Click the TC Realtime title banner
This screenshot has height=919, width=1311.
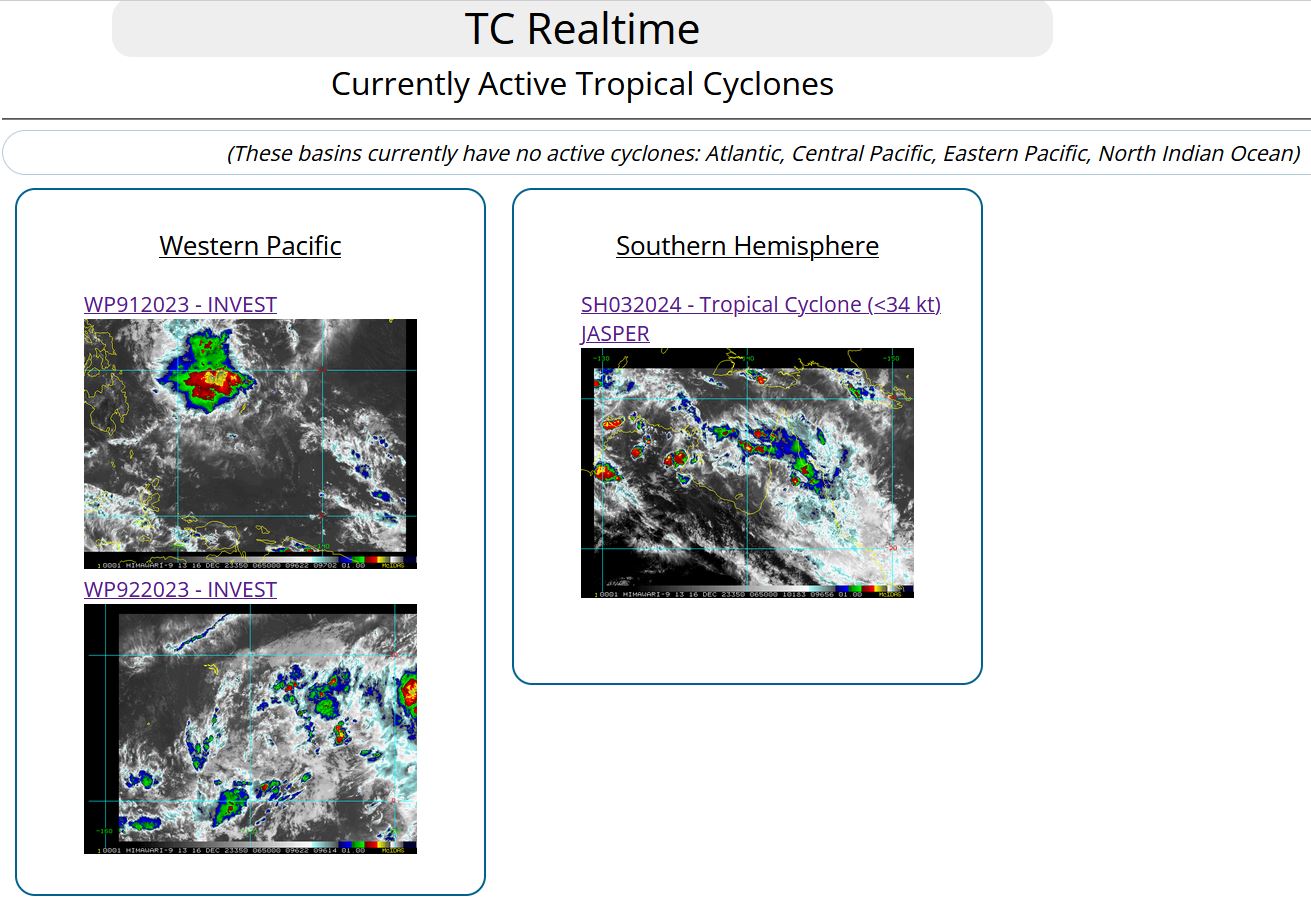coord(582,29)
